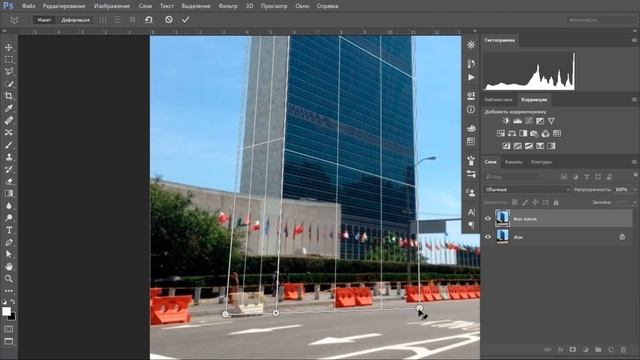The width and height of the screenshot is (640, 360).
Task: Click the foreground color swatch
Action: (x=6, y=311)
